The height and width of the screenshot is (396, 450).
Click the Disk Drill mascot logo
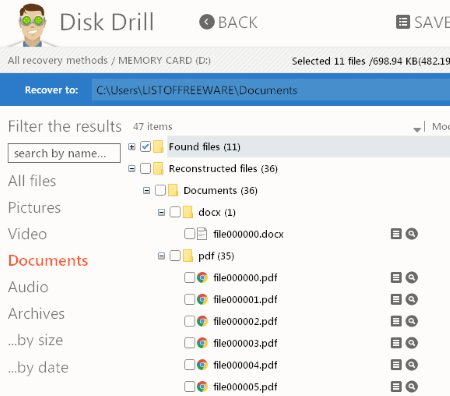[x=32, y=25]
